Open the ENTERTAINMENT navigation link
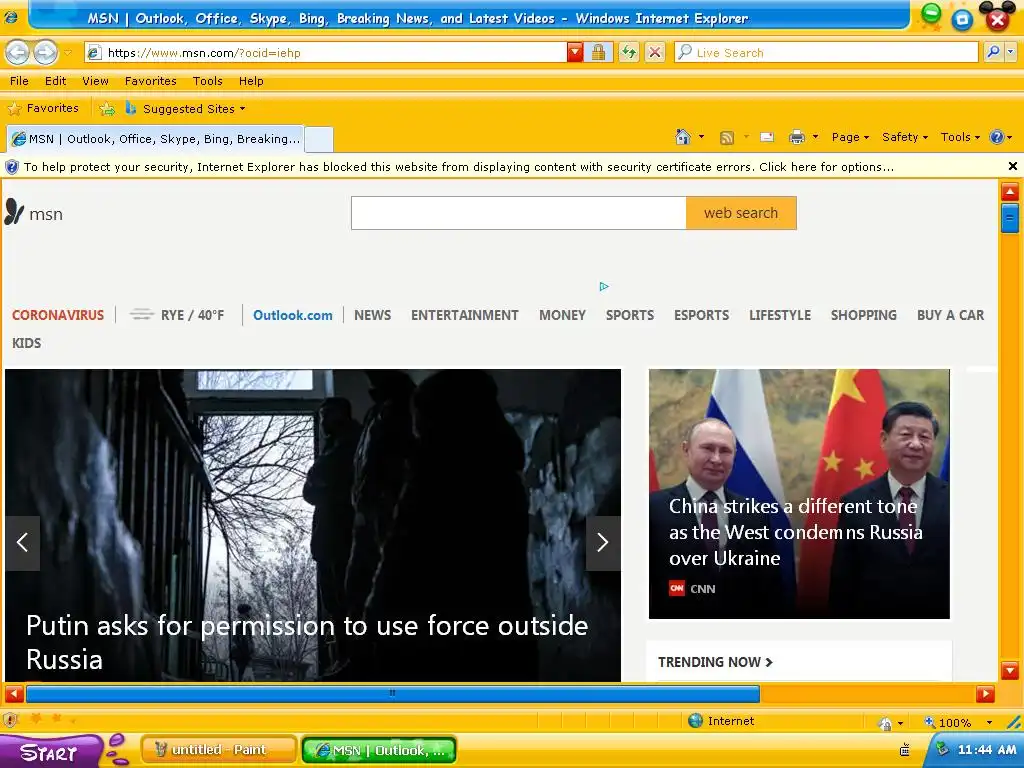The width and height of the screenshot is (1024, 768). tap(464, 315)
